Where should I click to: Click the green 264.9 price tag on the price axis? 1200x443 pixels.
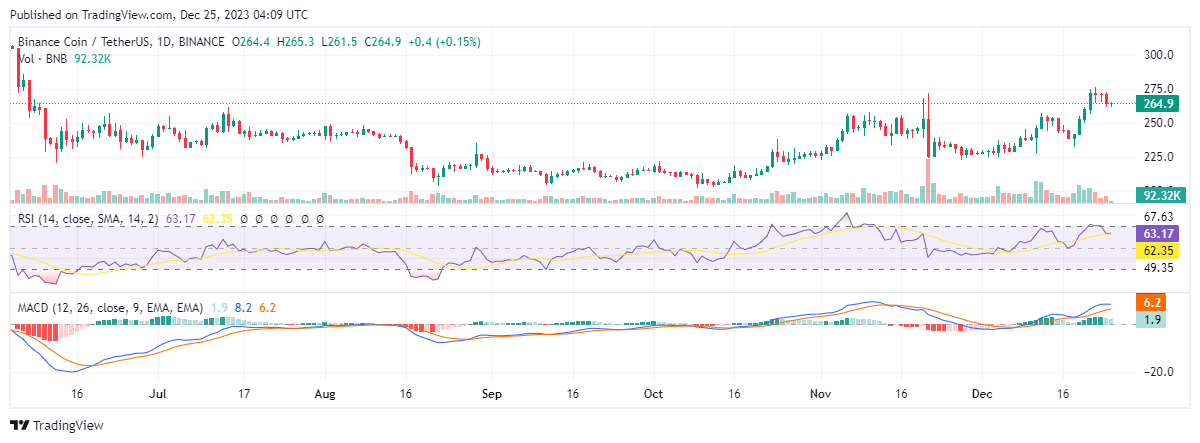pyautogui.click(x=1156, y=103)
